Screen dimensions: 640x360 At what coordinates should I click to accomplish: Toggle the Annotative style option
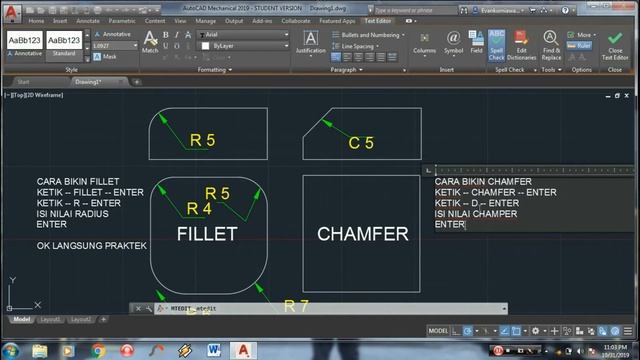(x=112, y=34)
